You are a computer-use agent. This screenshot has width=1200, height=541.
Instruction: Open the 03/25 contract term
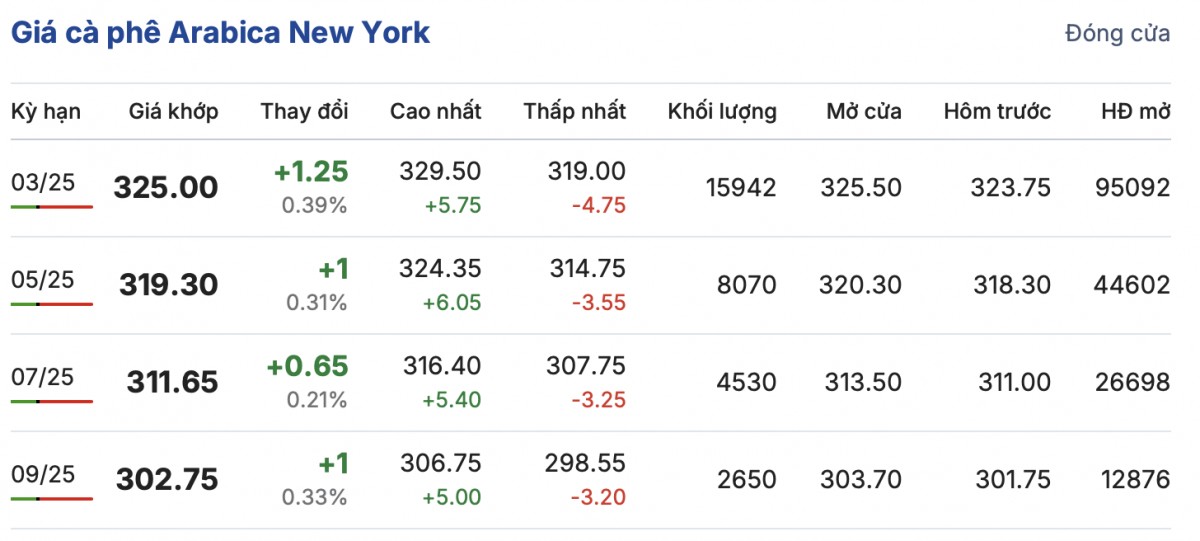pos(43,182)
